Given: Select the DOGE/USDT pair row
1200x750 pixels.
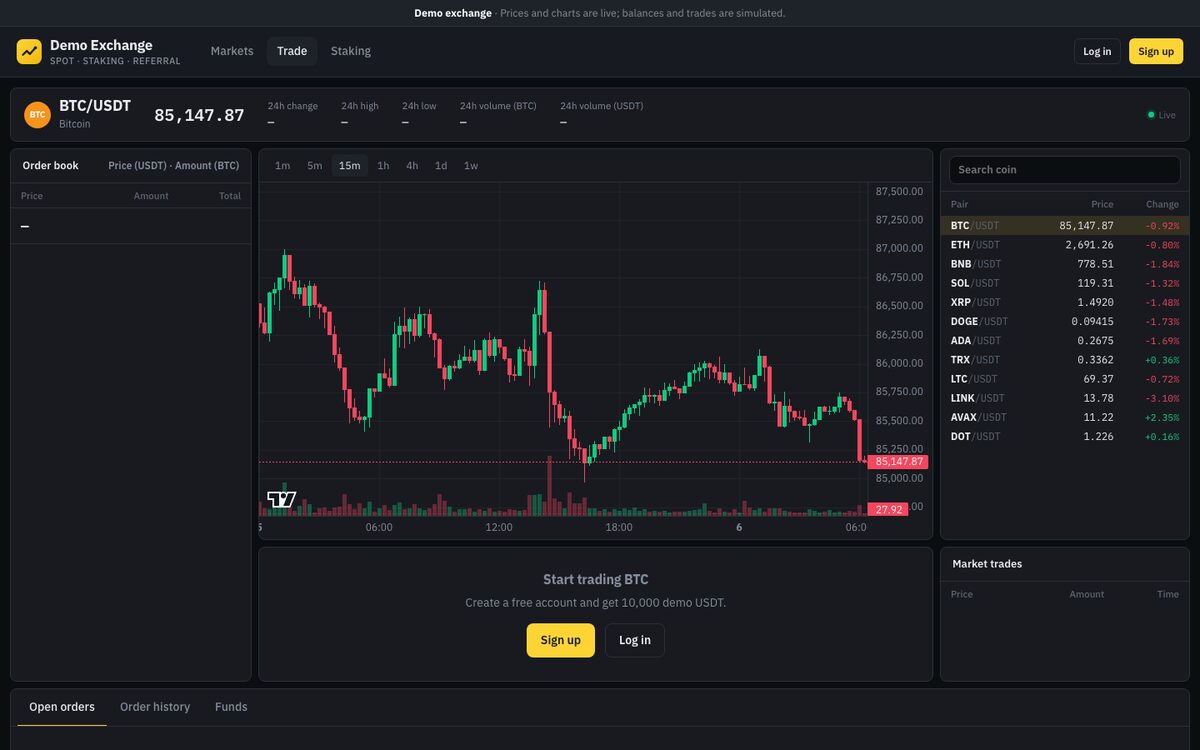Looking at the screenshot, I should [x=1065, y=322].
